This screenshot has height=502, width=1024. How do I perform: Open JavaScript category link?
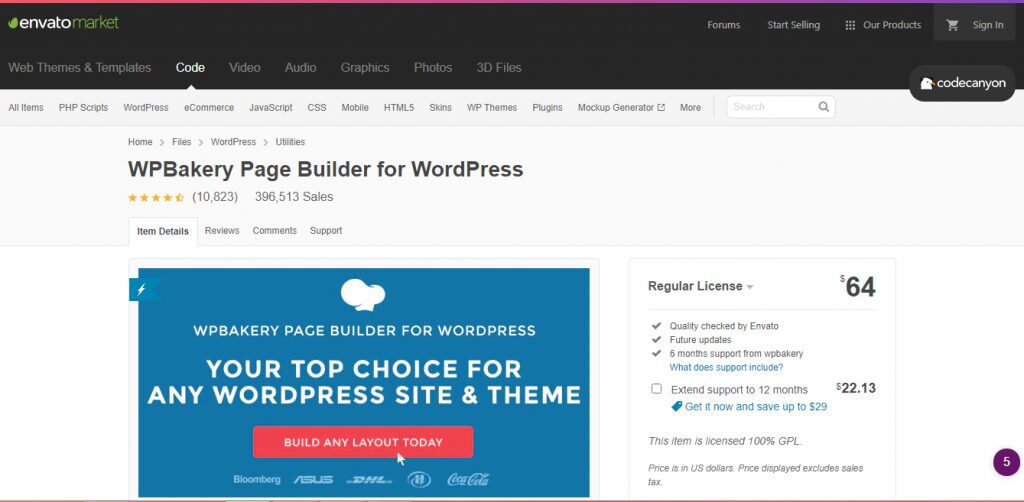271,108
